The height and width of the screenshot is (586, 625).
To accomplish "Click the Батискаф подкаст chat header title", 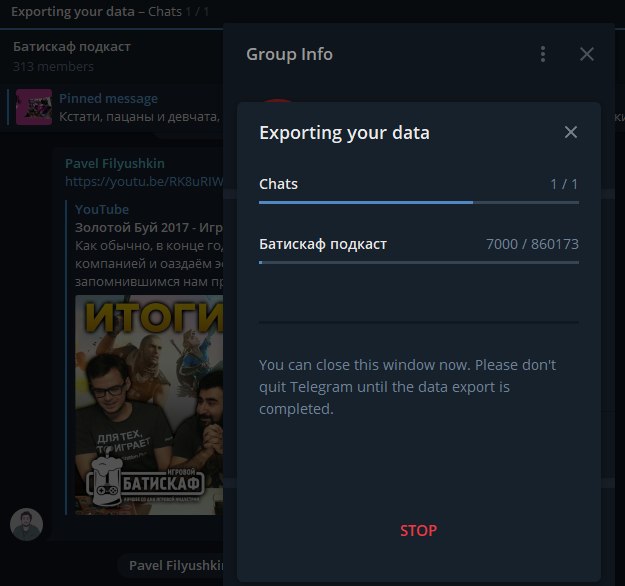I will tap(72, 47).
